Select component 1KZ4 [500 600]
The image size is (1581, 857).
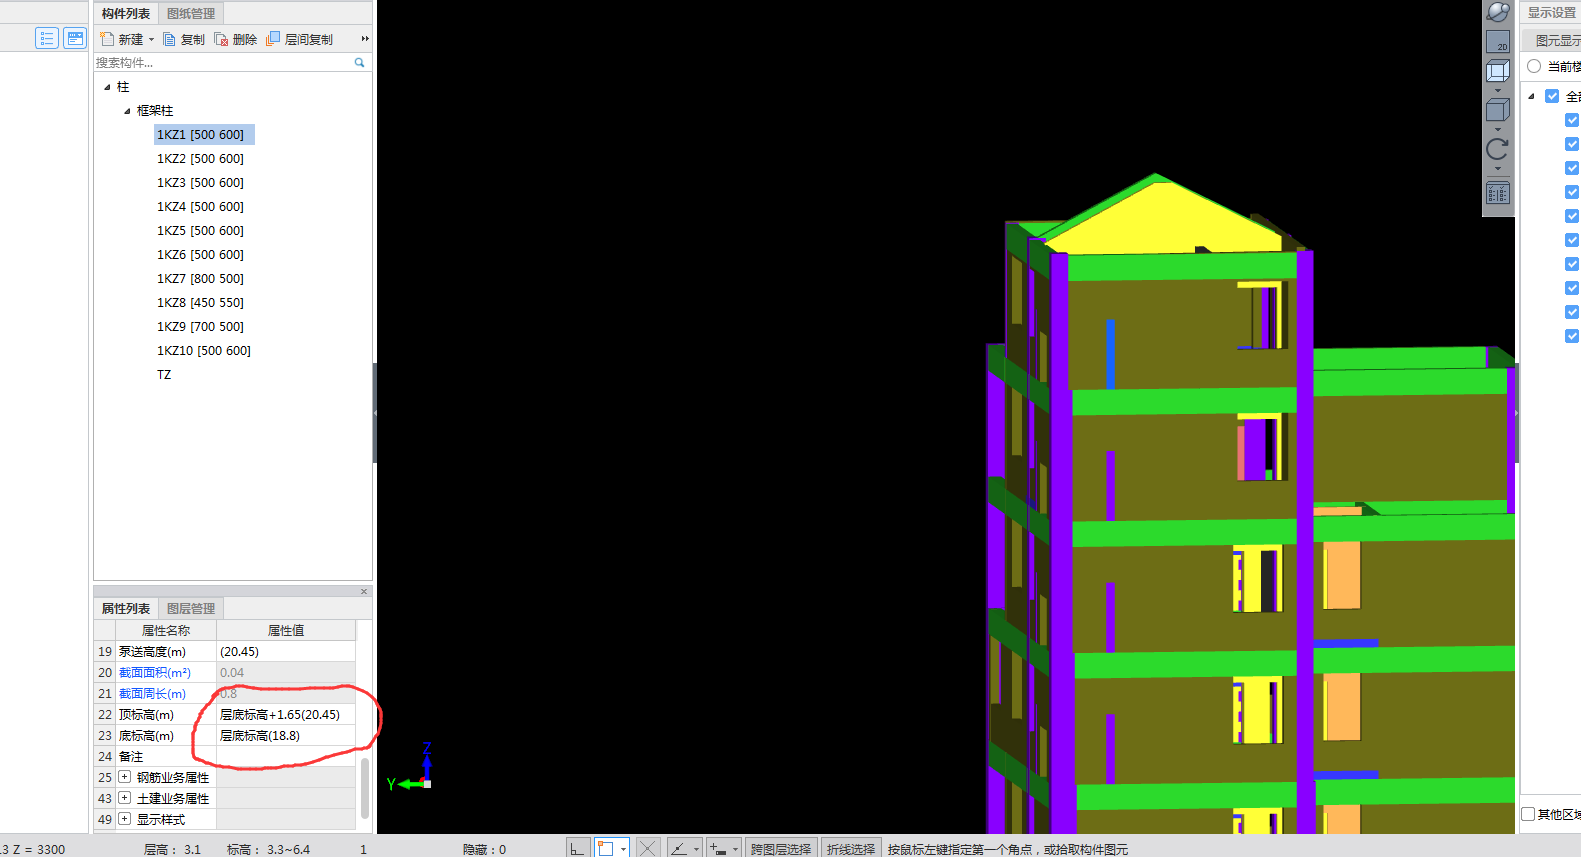200,206
